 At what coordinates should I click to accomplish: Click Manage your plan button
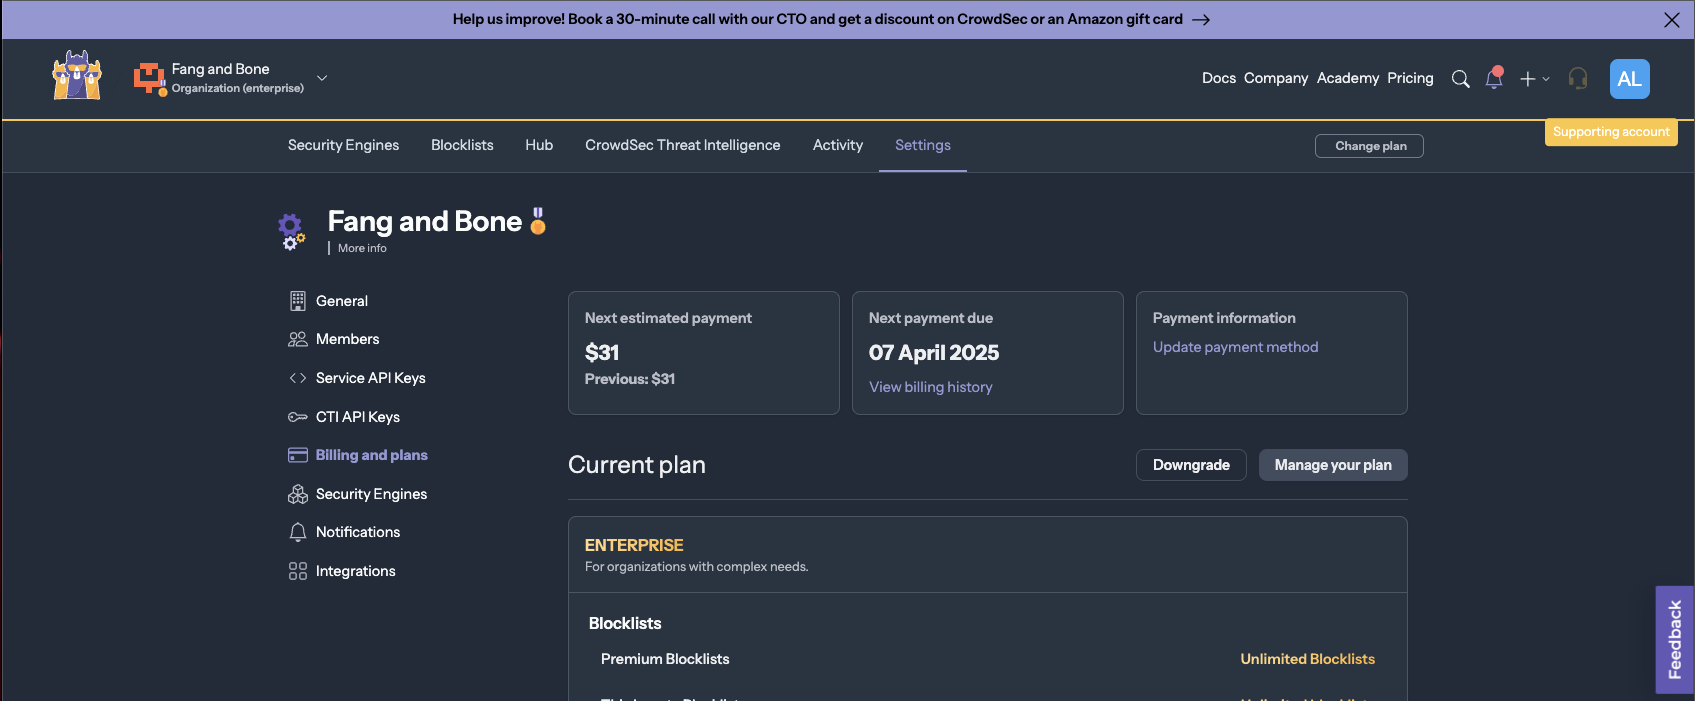coord(1332,465)
